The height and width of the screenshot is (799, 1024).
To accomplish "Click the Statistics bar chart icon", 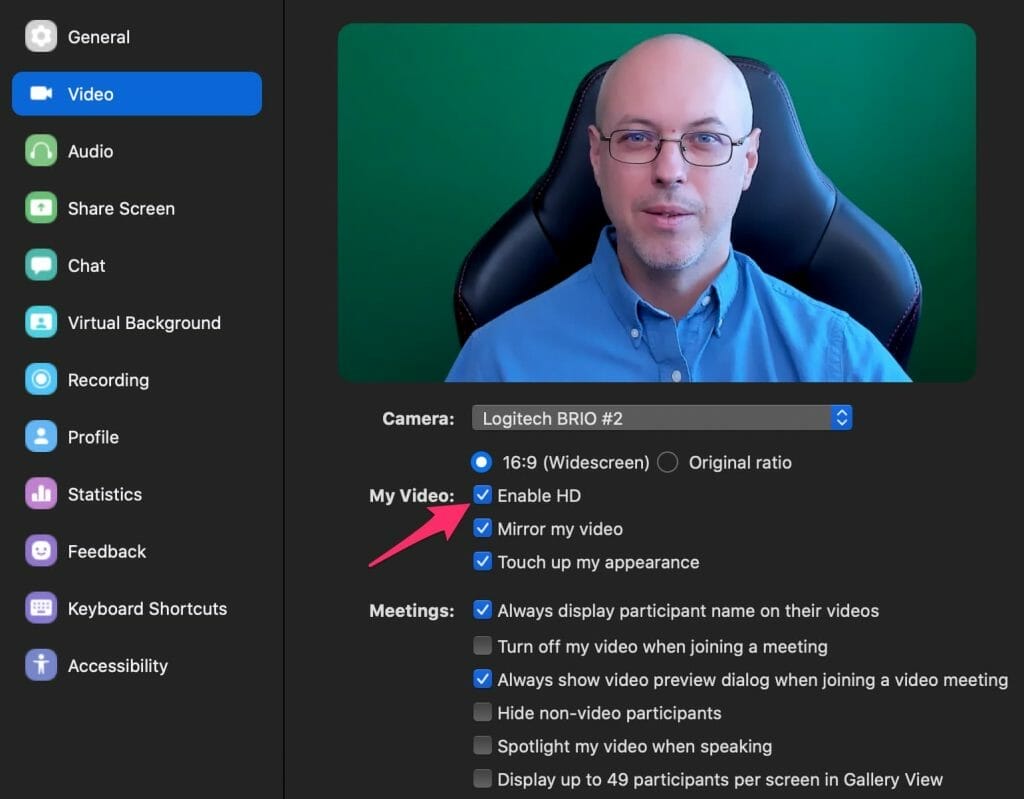I will [x=41, y=494].
